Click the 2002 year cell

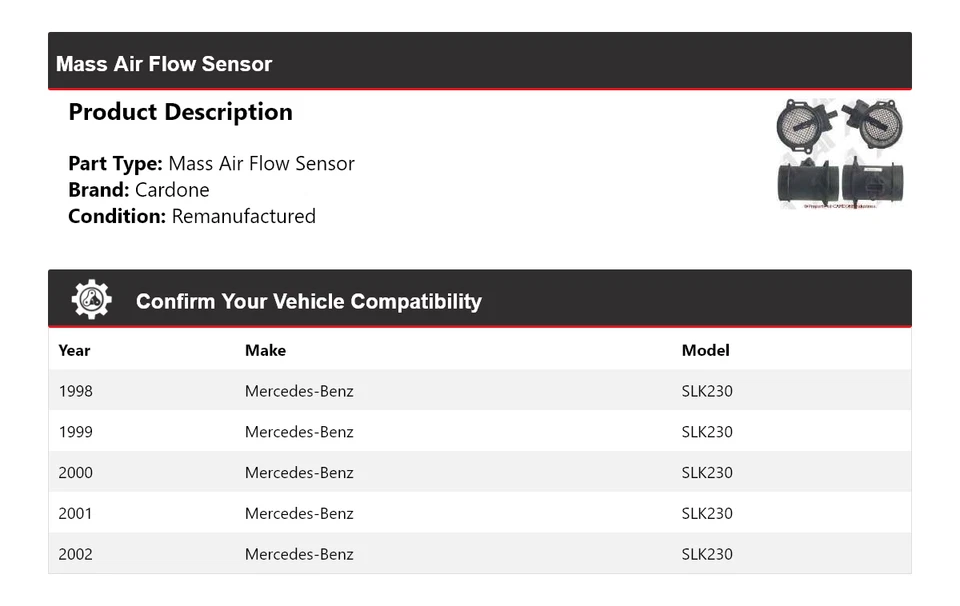75,554
